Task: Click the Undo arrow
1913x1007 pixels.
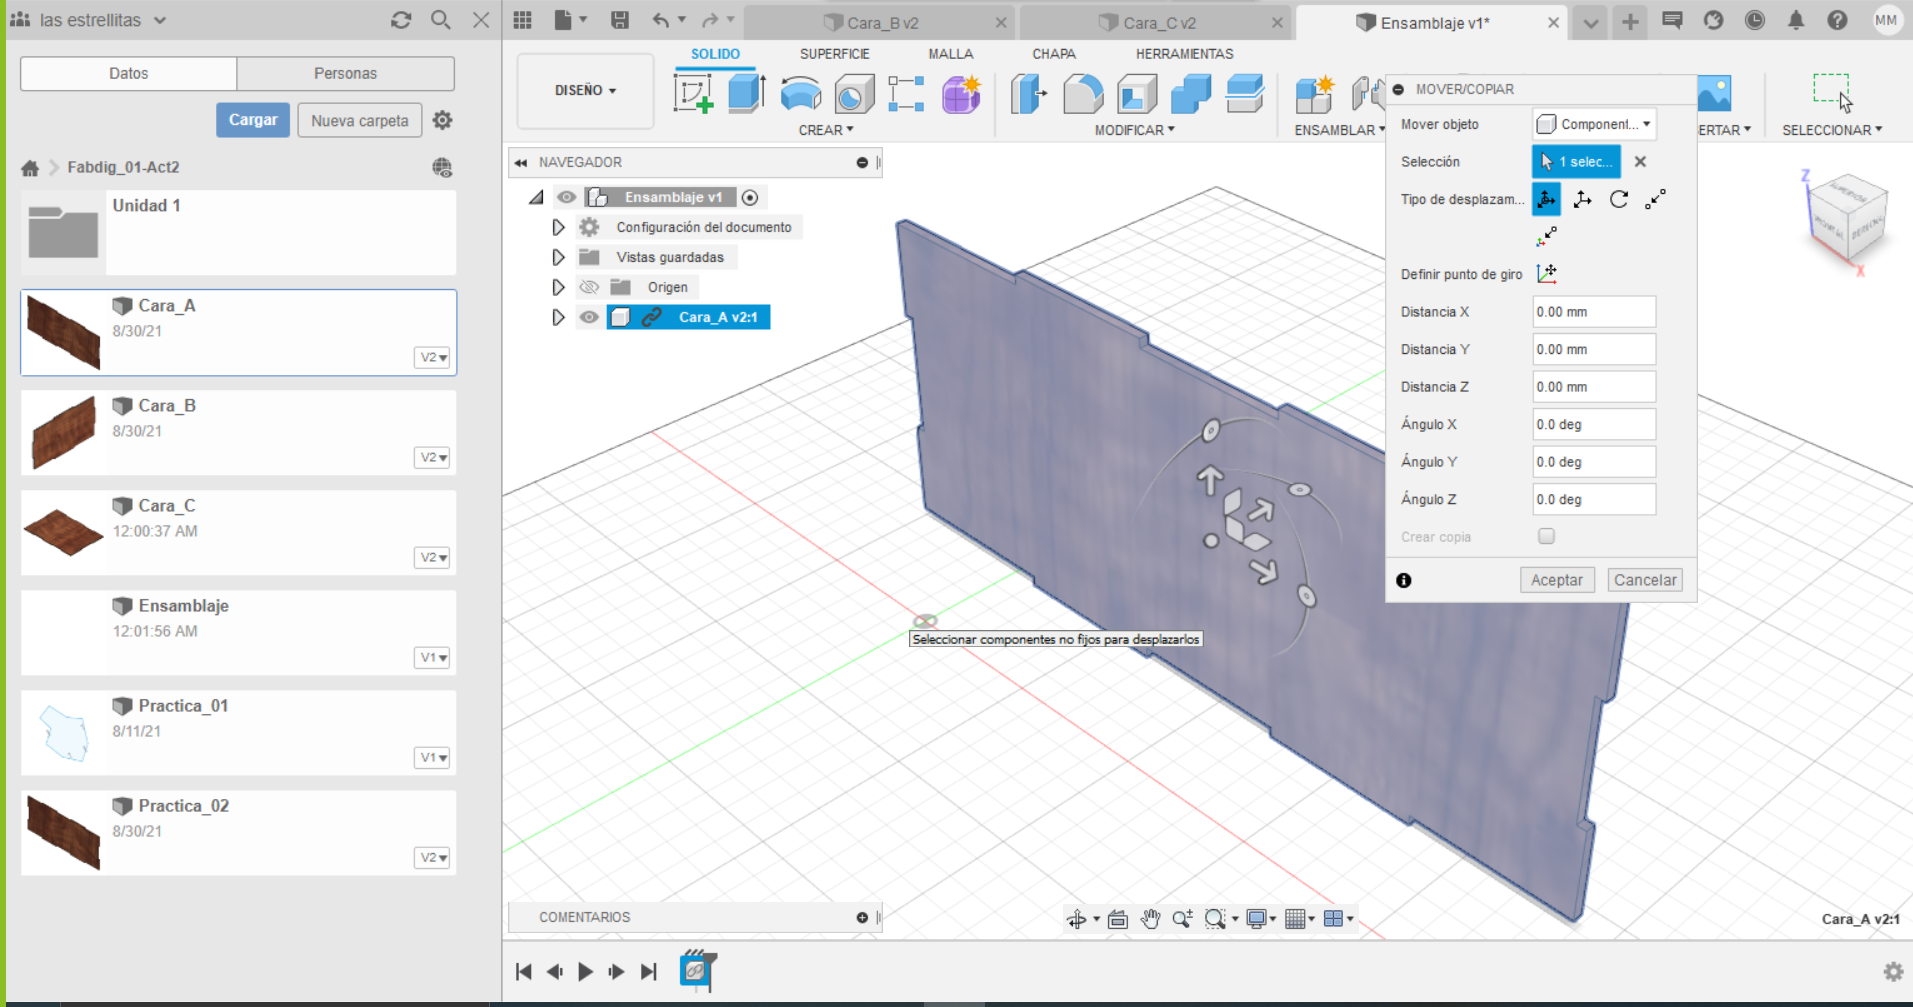Action: [661, 20]
